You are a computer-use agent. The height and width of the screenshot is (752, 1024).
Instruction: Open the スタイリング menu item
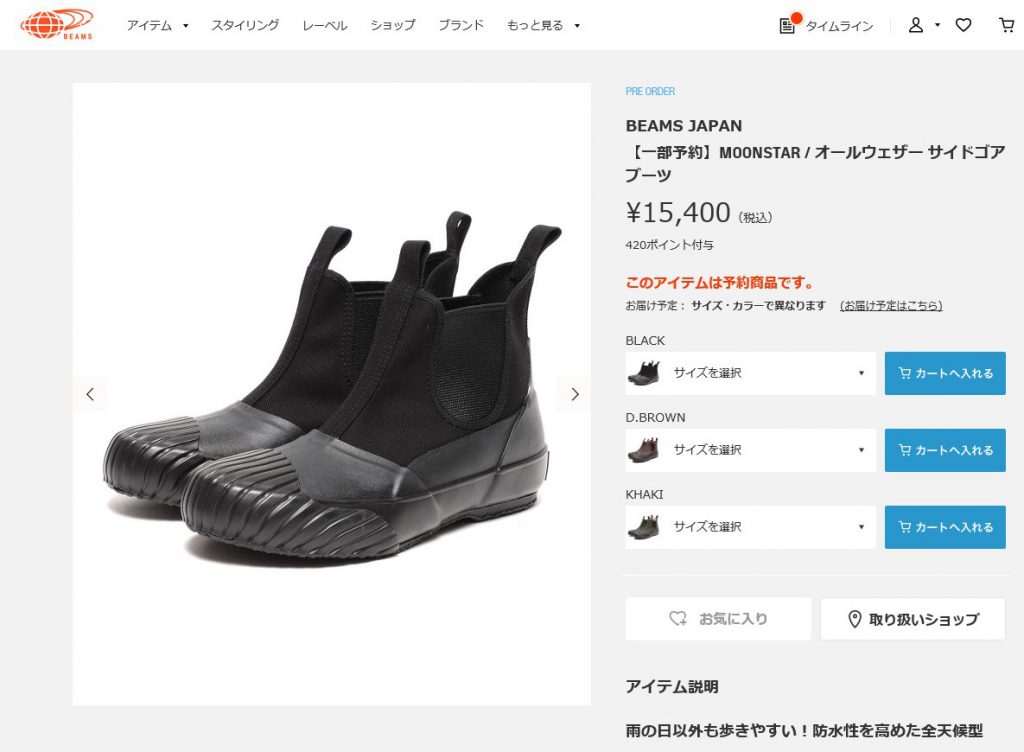[245, 25]
